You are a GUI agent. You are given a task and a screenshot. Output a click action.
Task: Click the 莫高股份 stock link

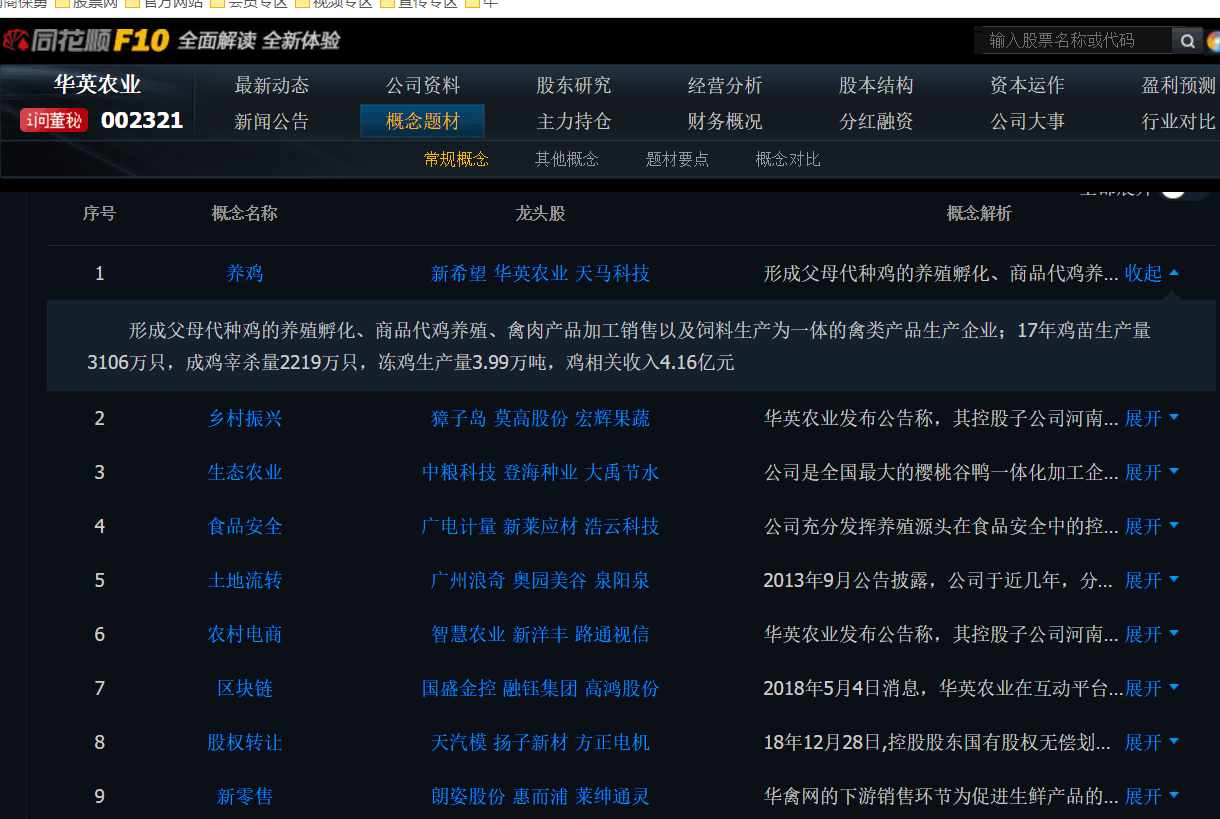coord(530,418)
